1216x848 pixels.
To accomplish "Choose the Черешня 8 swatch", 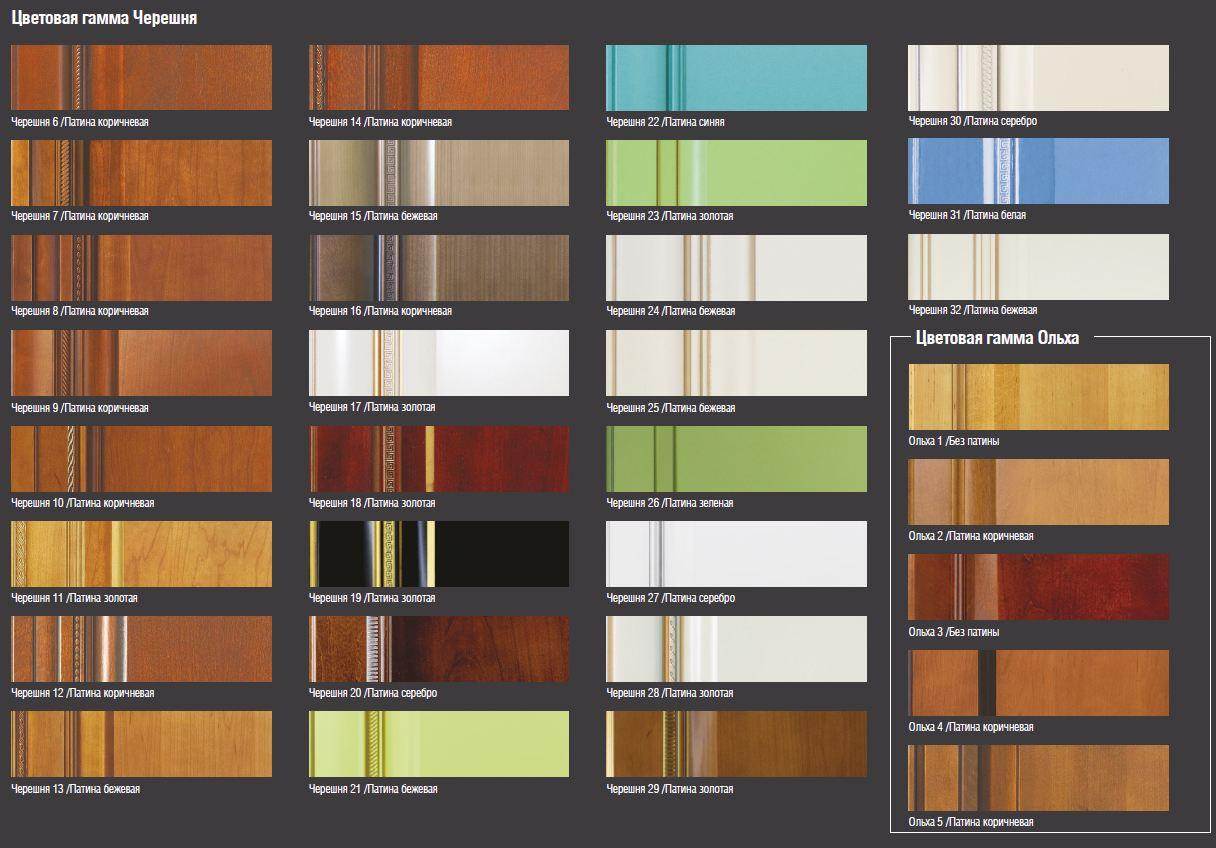I will 141,268.
